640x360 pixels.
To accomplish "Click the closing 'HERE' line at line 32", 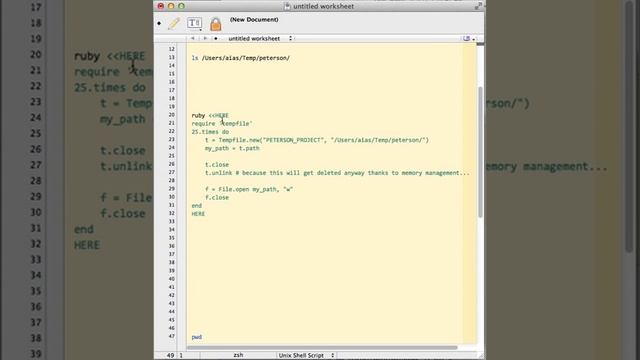I will 198,214.
